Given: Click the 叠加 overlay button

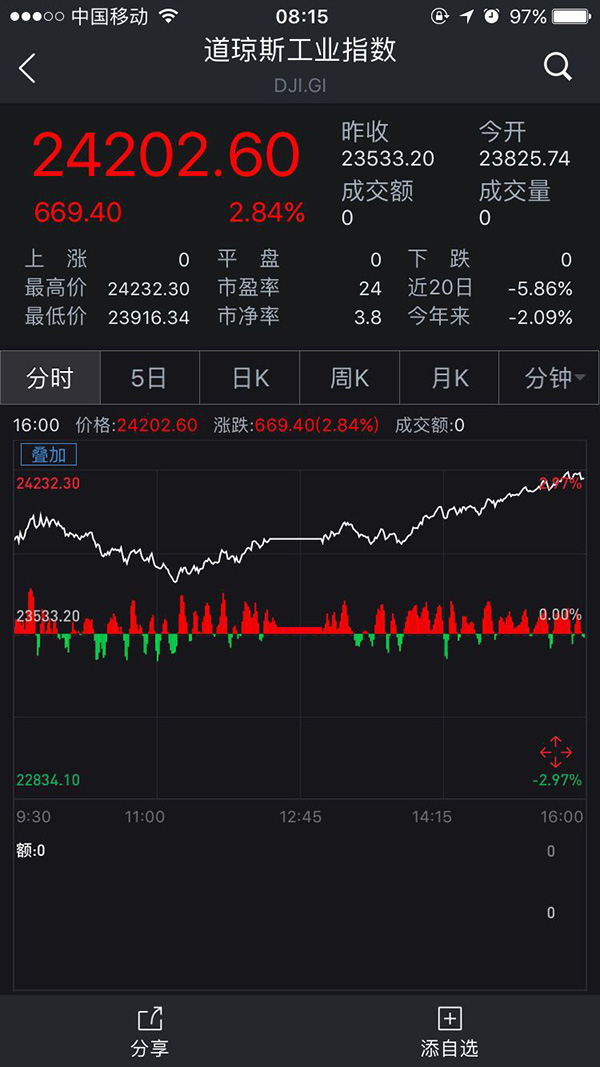Looking at the screenshot, I should click(49, 454).
